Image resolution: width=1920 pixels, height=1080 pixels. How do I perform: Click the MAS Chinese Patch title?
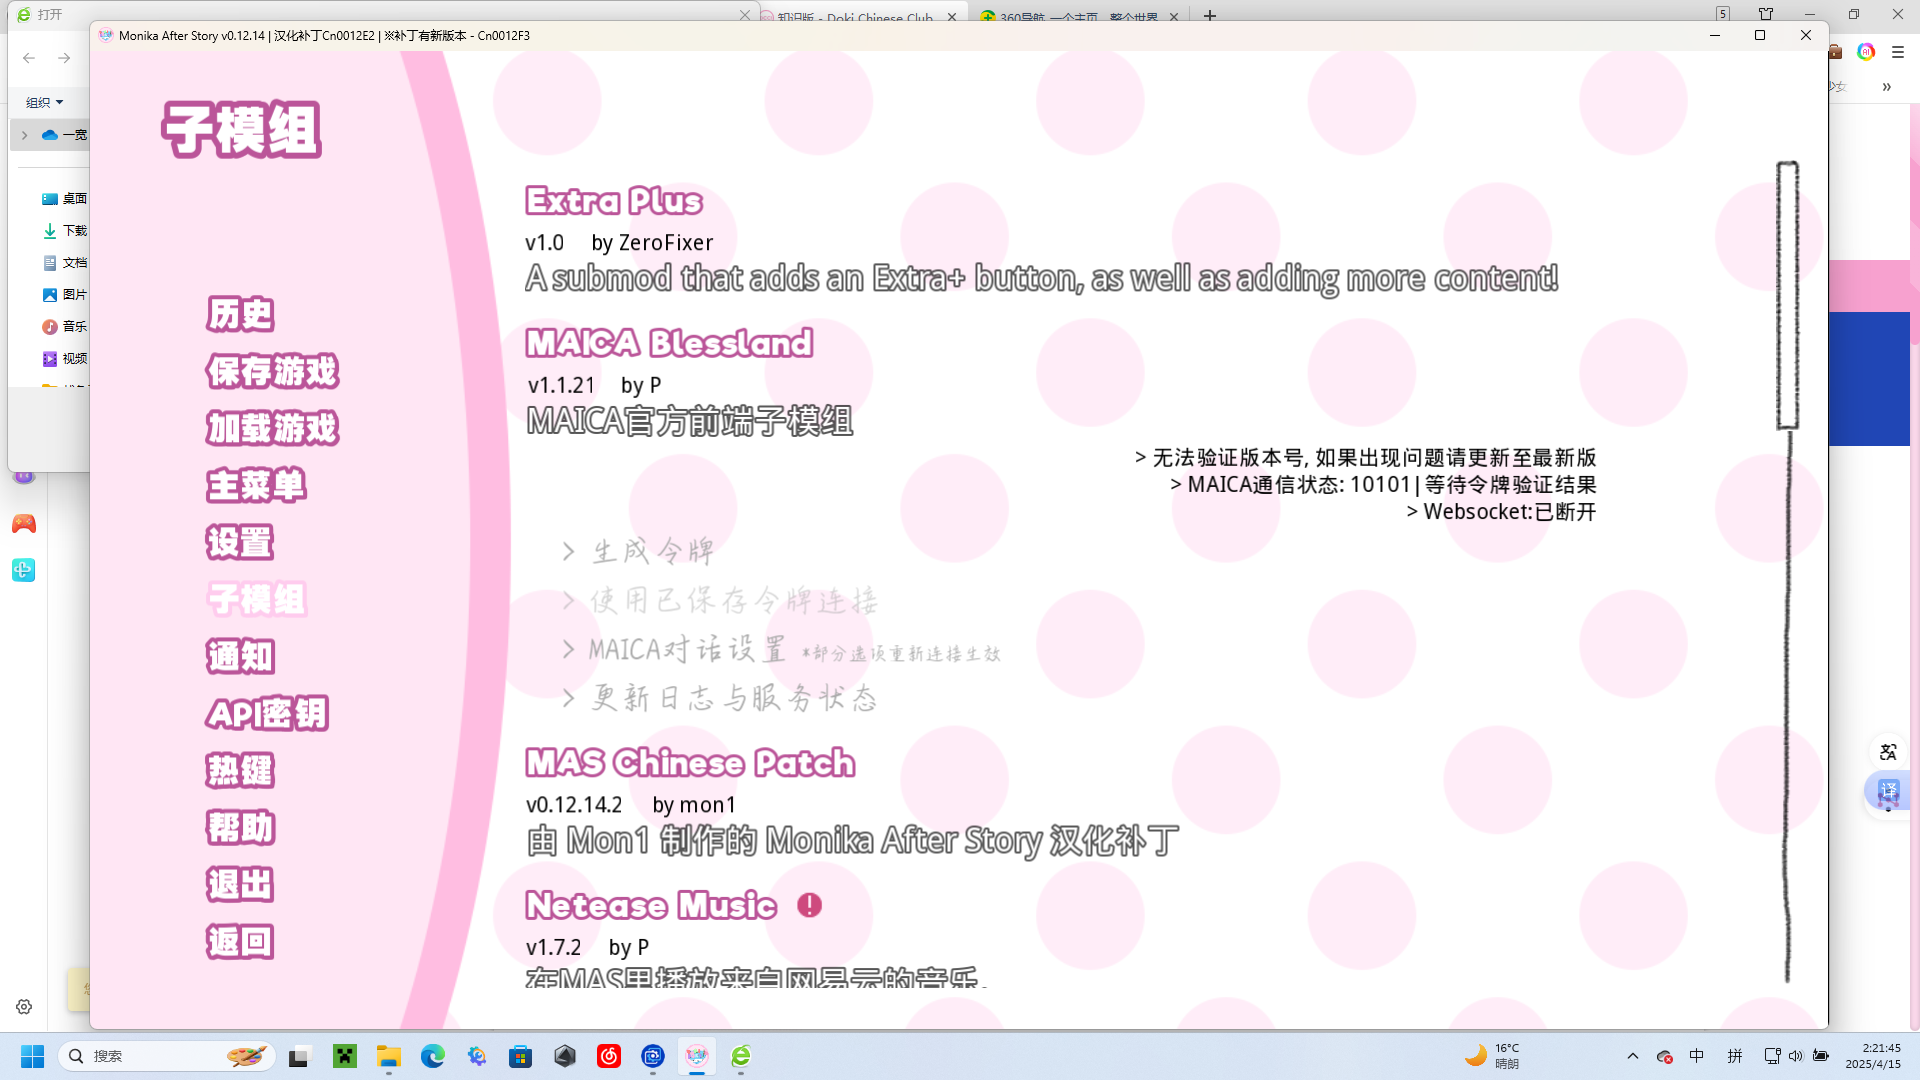pos(690,762)
